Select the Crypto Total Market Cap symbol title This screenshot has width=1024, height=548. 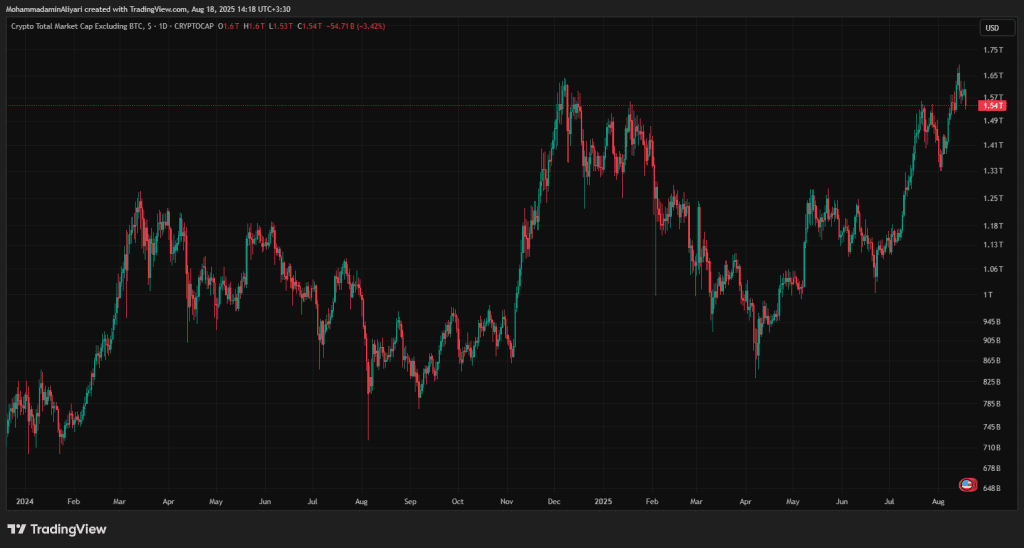point(77,26)
